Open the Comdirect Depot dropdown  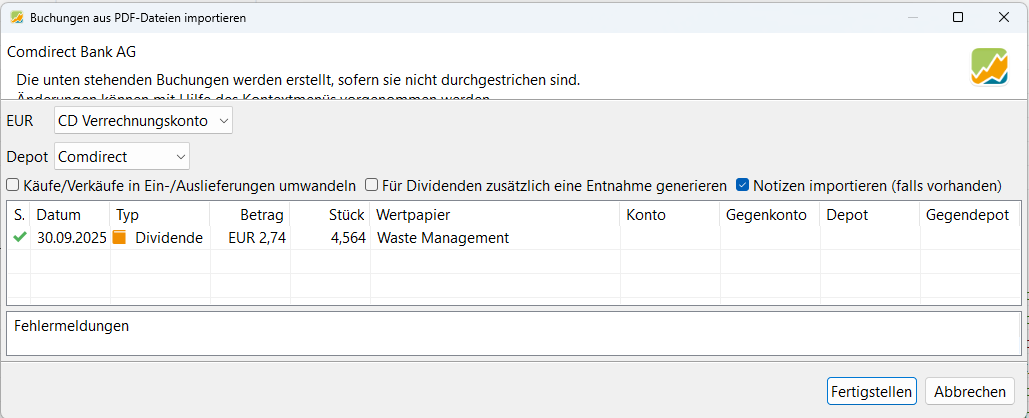122,156
